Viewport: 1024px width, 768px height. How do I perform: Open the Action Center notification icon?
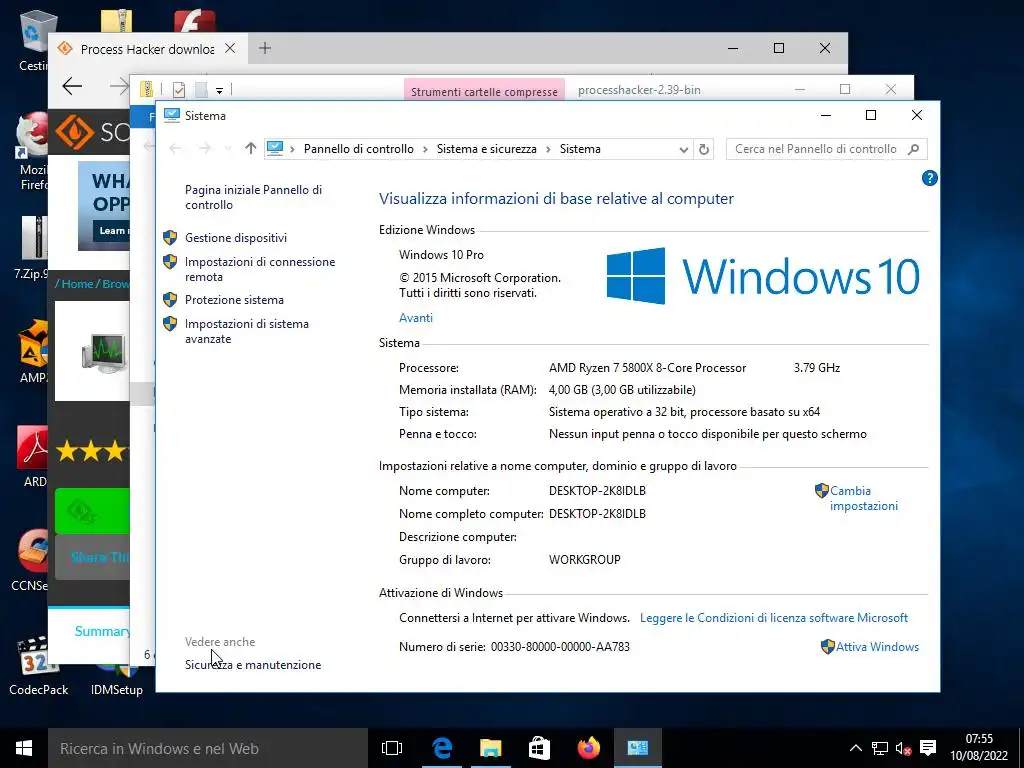click(927, 748)
